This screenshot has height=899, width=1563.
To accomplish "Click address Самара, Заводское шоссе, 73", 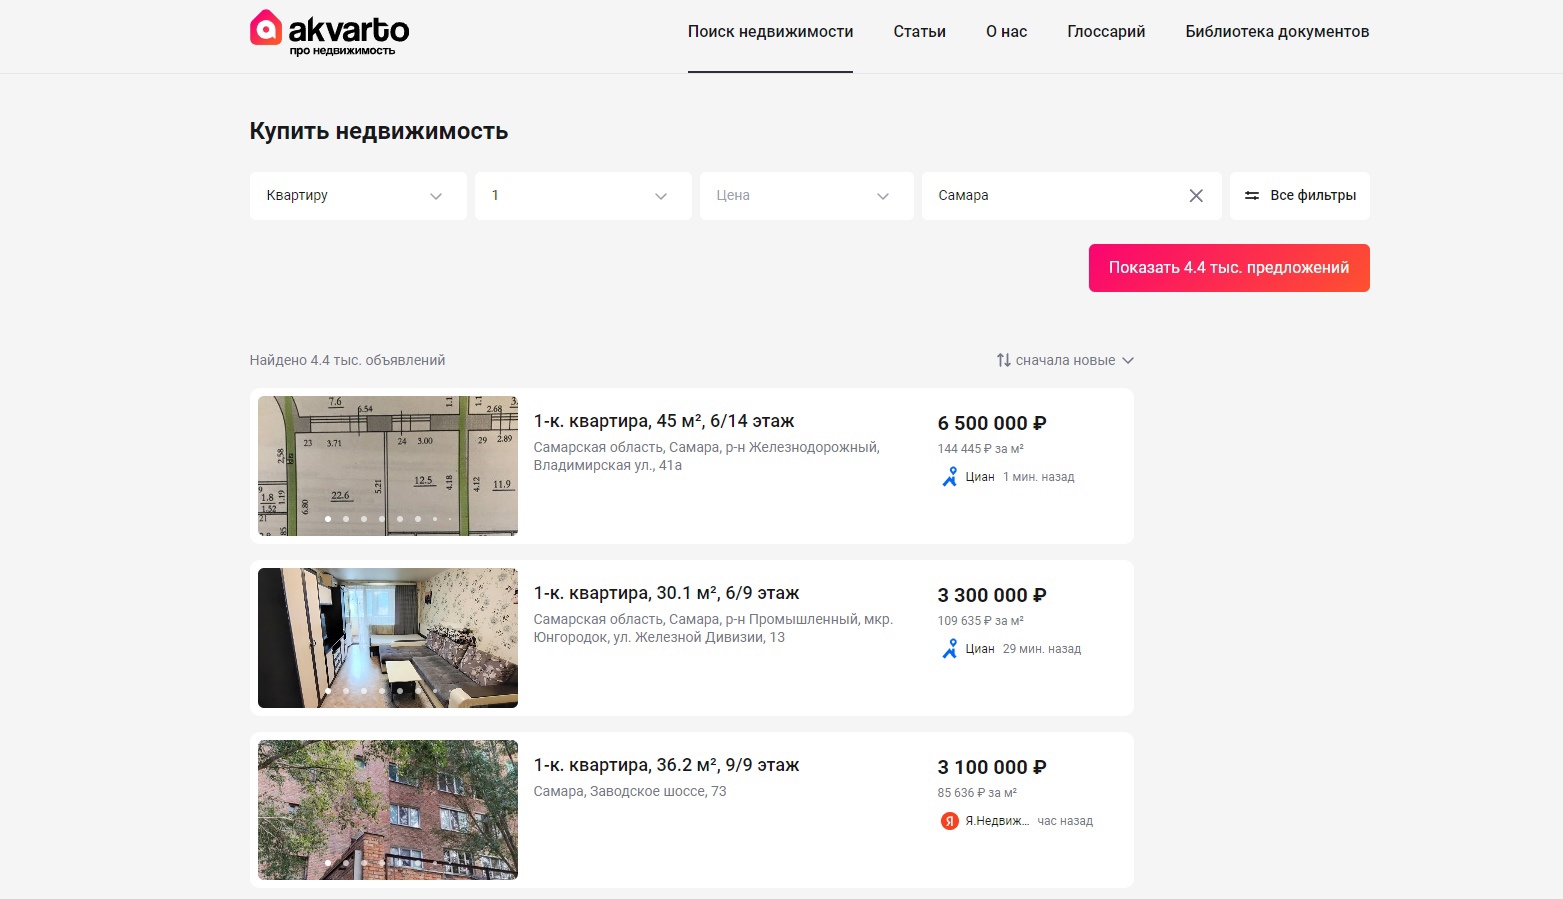I will pos(630,791).
